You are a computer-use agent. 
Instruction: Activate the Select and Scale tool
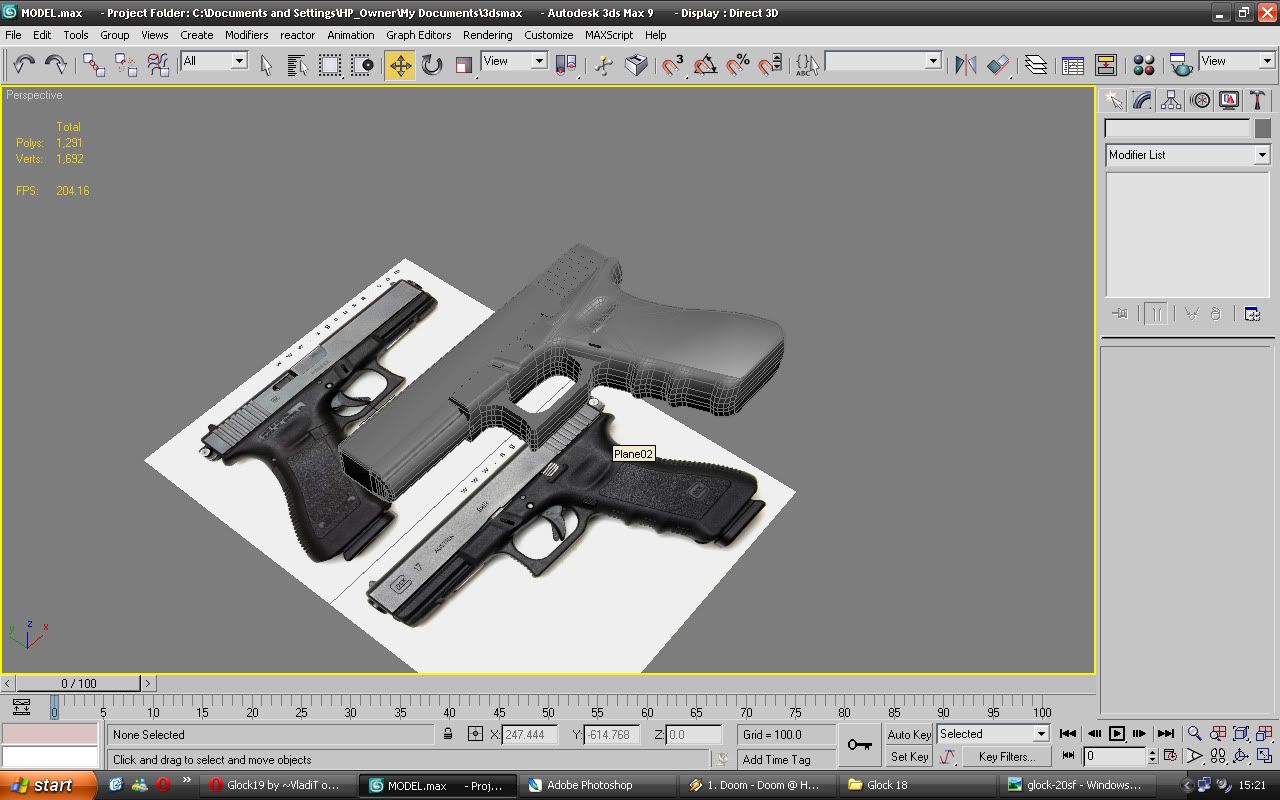click(464, 65)
